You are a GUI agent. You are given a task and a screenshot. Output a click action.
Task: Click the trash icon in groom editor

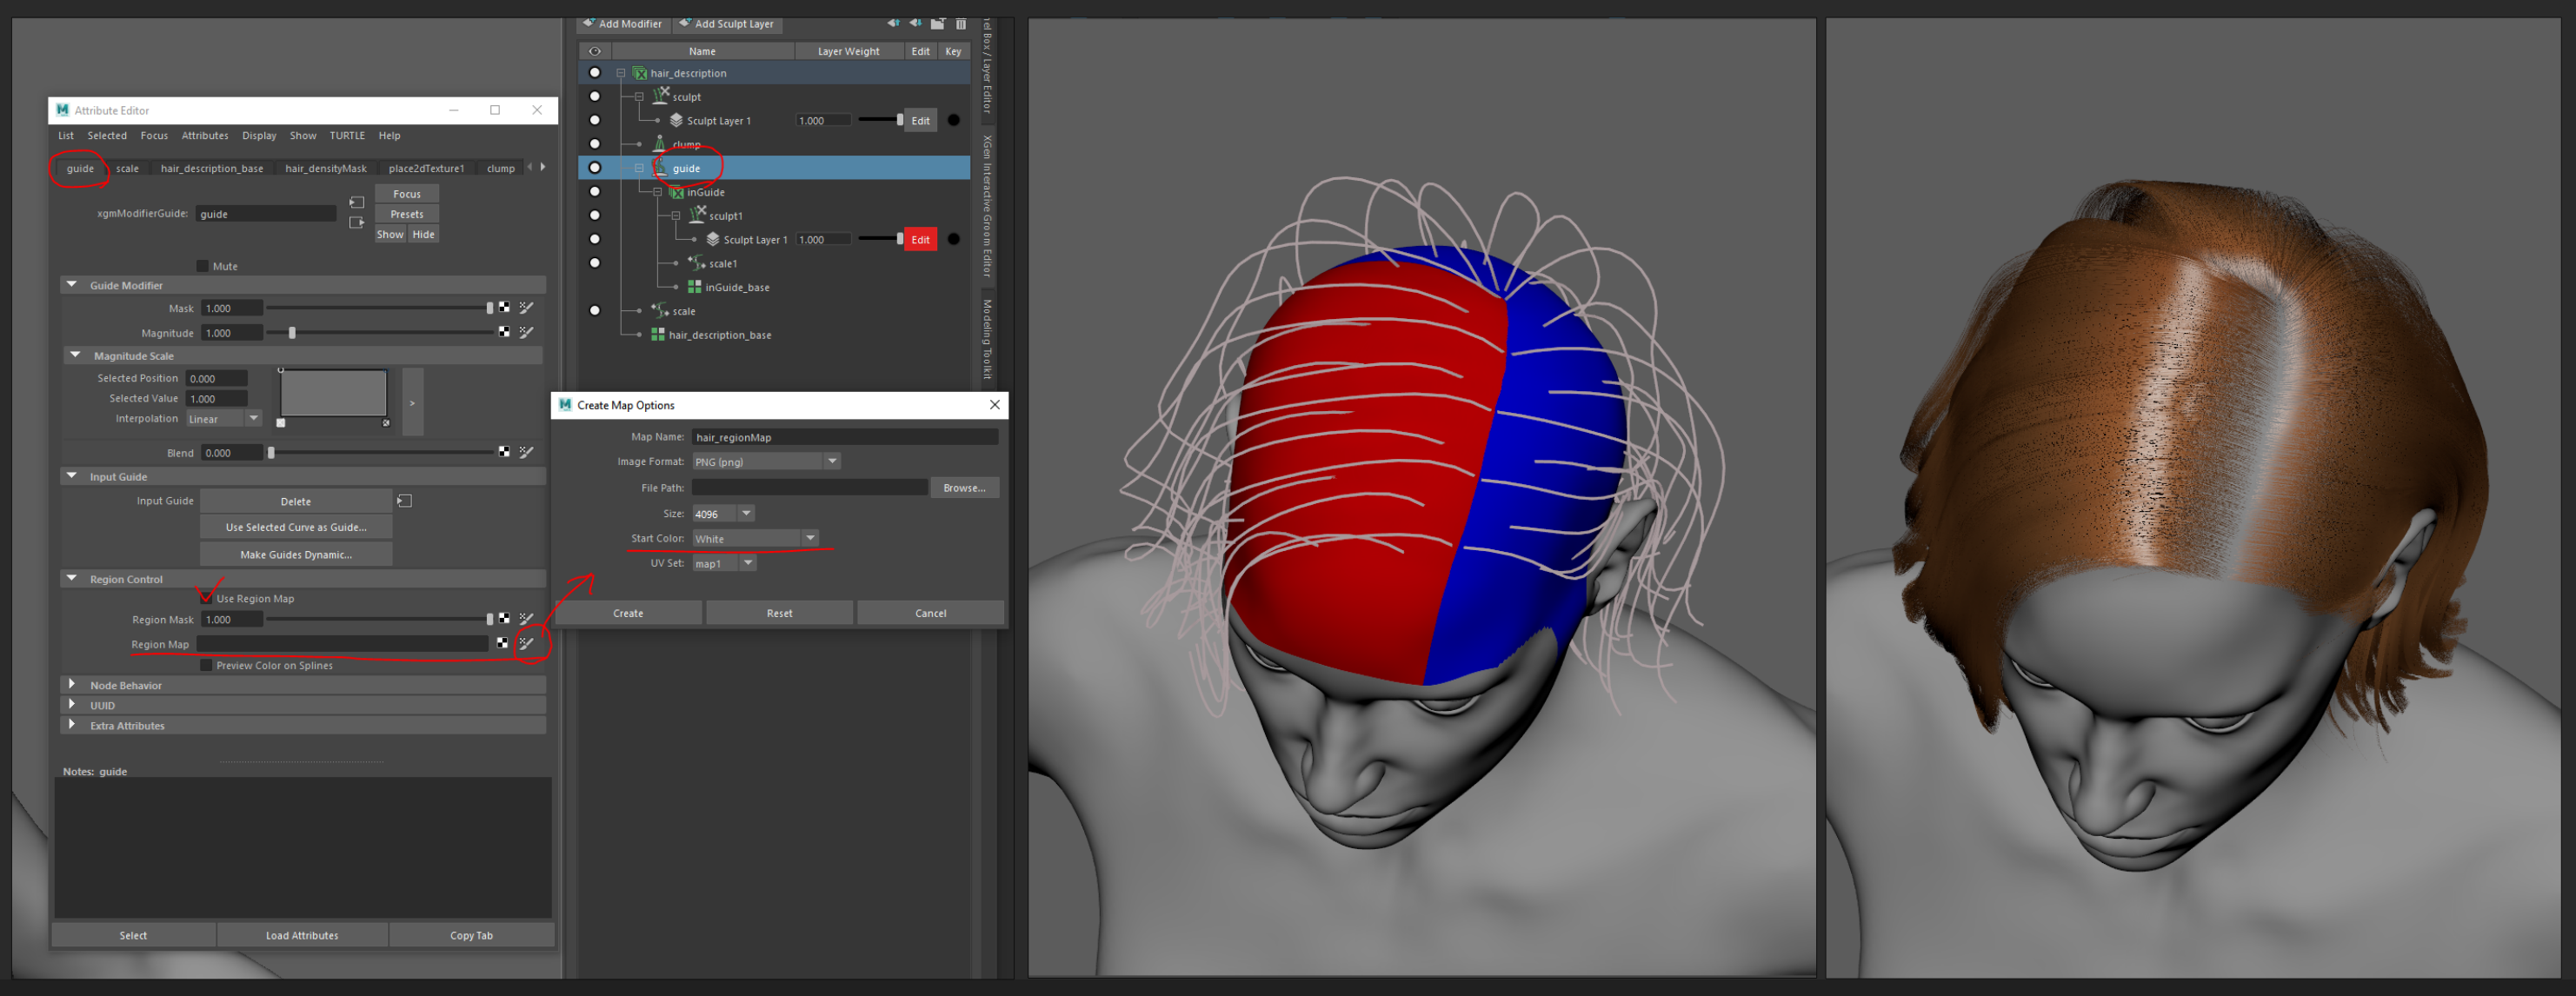(961, 24)
